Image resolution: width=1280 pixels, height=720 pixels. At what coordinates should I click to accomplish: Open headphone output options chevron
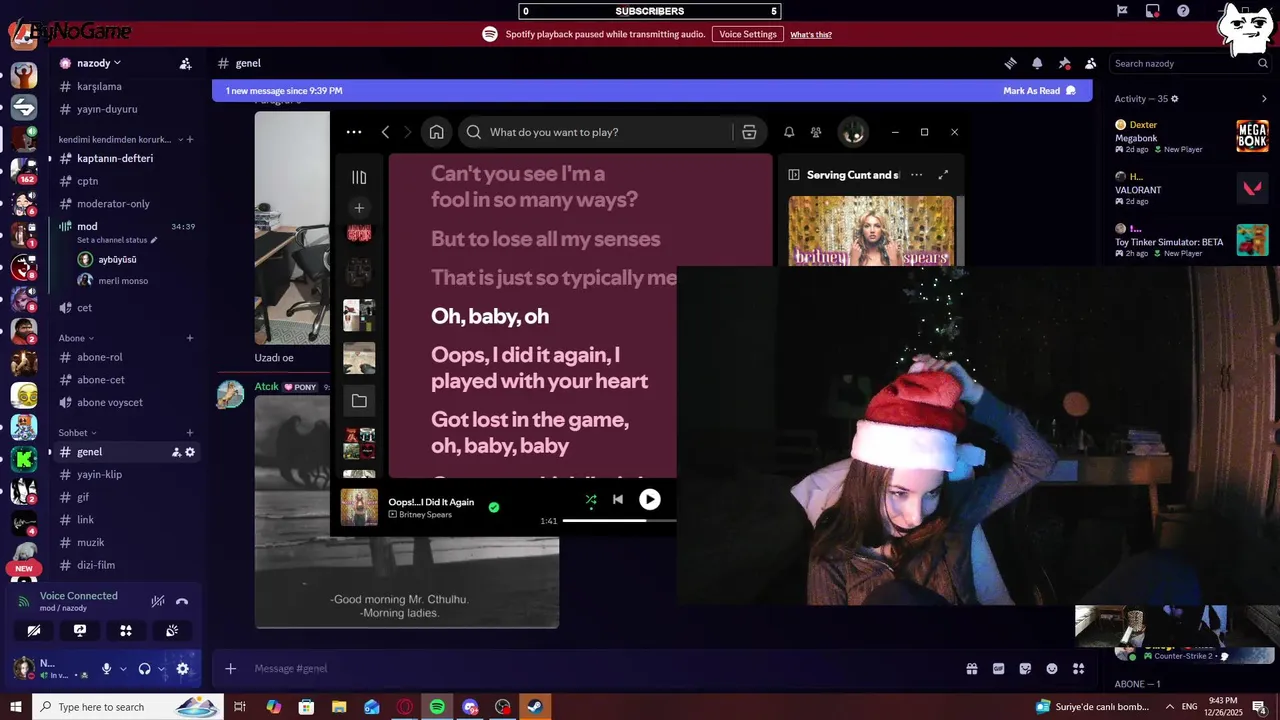[161, 669]
